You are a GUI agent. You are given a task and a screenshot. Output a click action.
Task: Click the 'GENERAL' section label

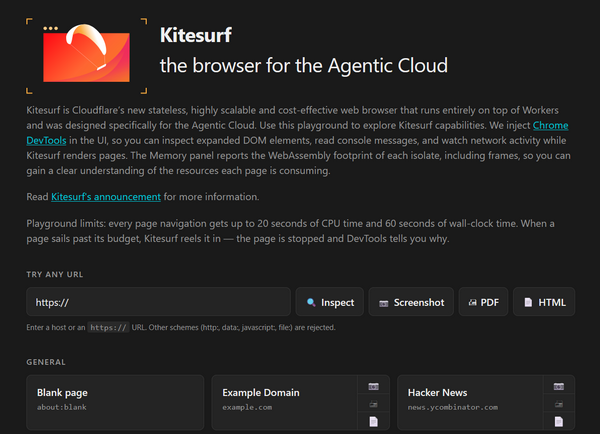pyautogui.click(x=46, y=362)
